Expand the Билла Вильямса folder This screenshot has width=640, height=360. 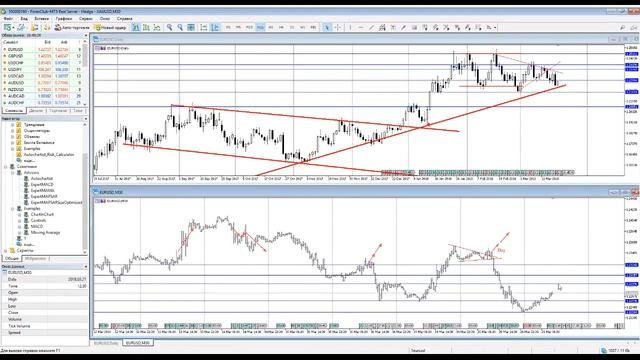click(13, 143)
